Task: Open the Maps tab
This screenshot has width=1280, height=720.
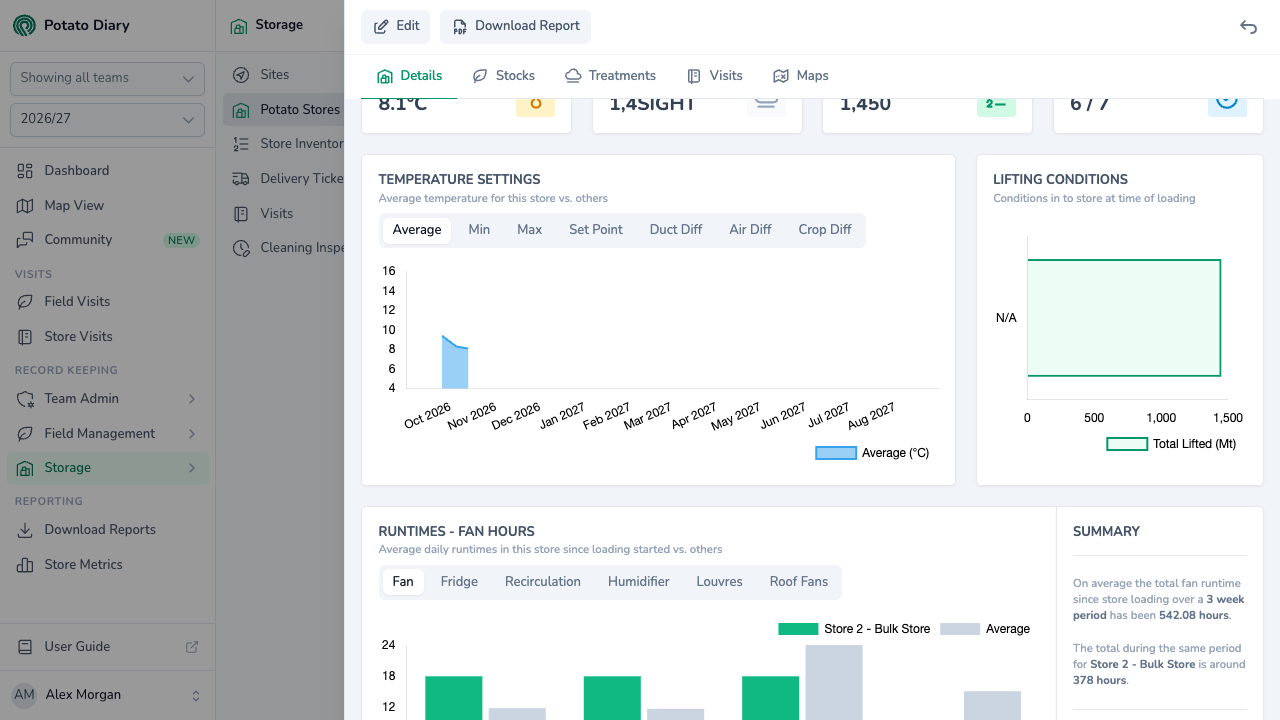Action: (800, 76)
